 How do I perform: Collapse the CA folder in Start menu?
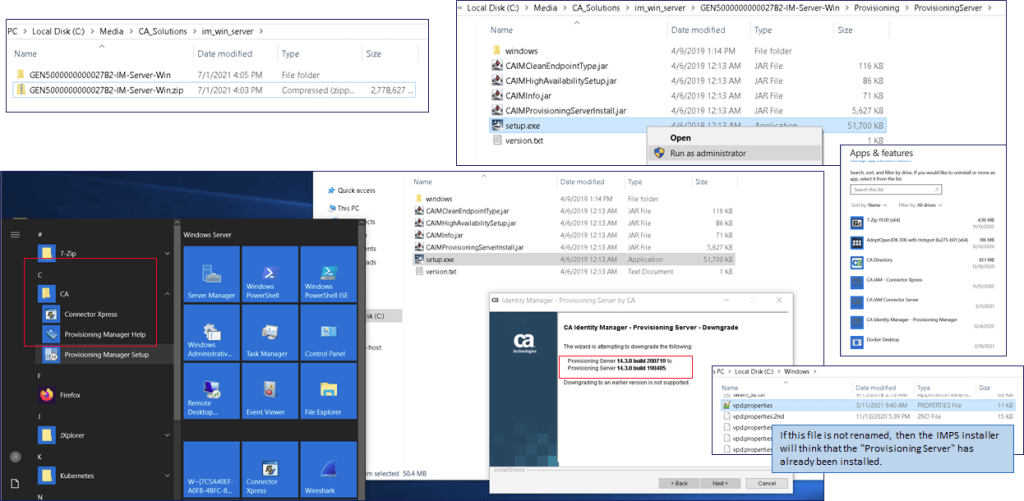pos(167,295)
